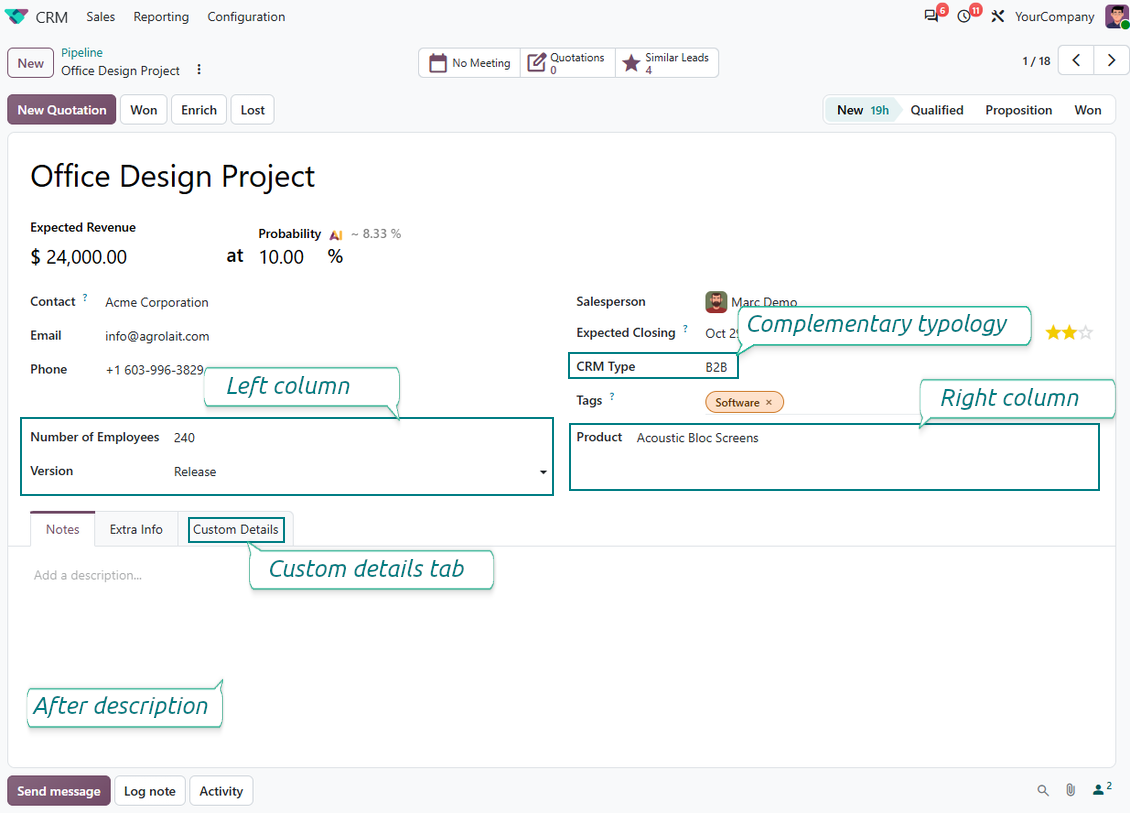Click Send message in chatter
The image size is (1130, 813).
click(59, 791)
